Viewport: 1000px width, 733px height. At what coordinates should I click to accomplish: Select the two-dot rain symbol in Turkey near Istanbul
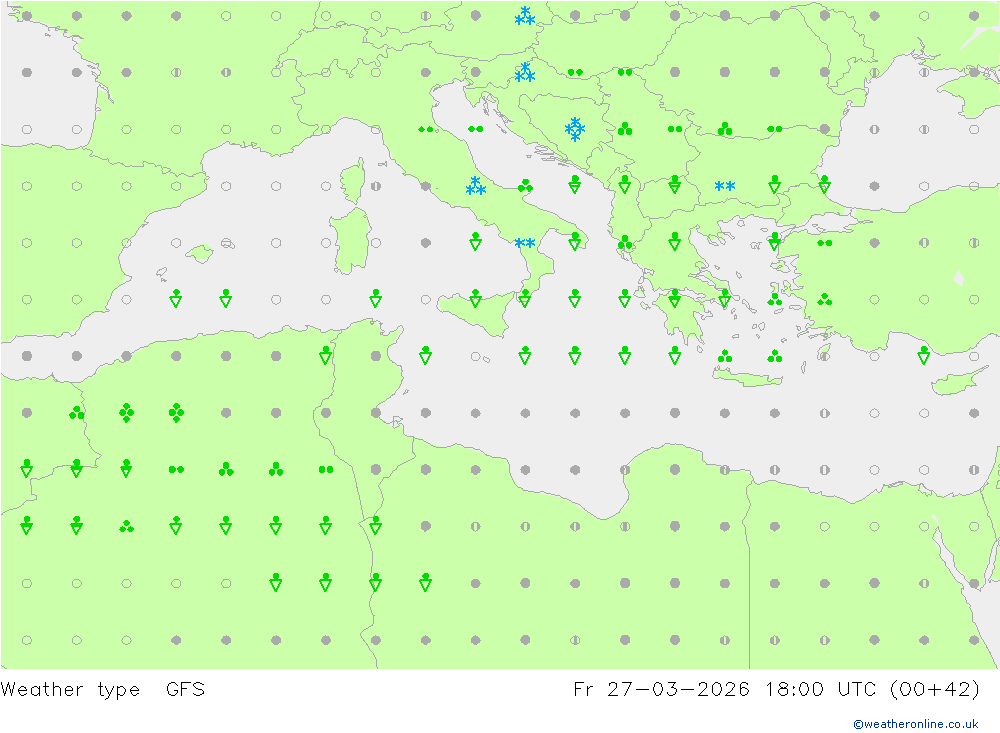pyautogui.click(x=825, y=243)
